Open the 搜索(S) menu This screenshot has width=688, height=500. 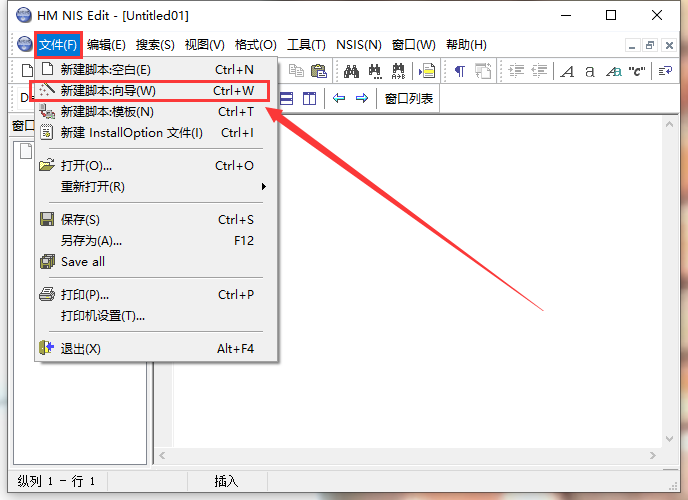click(155, 44)
